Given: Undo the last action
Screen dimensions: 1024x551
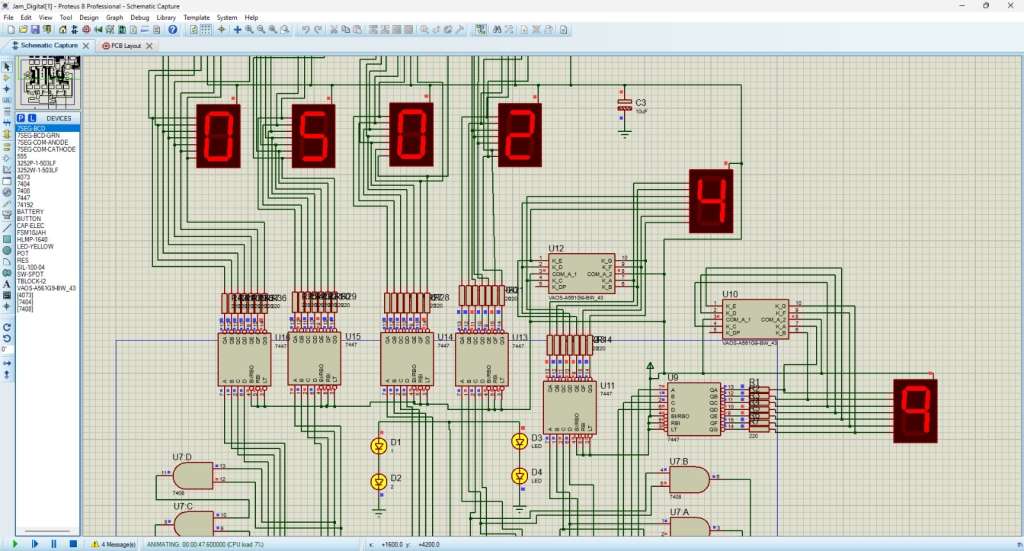Looking at the screenshot, I should point(306,29).
